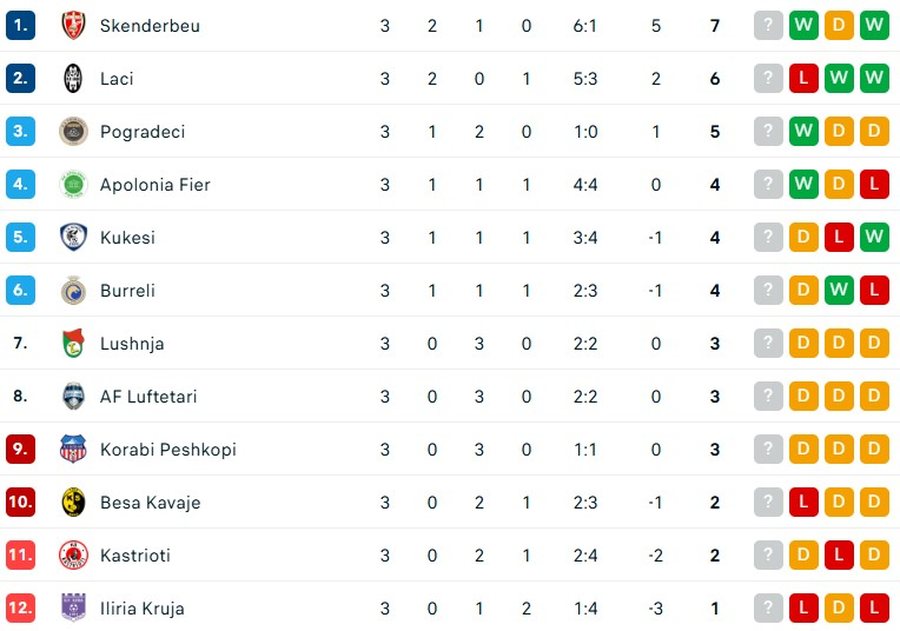Click the Lushnja team logo
This screenshot has height=631, width=900.
tap(73, 343)
